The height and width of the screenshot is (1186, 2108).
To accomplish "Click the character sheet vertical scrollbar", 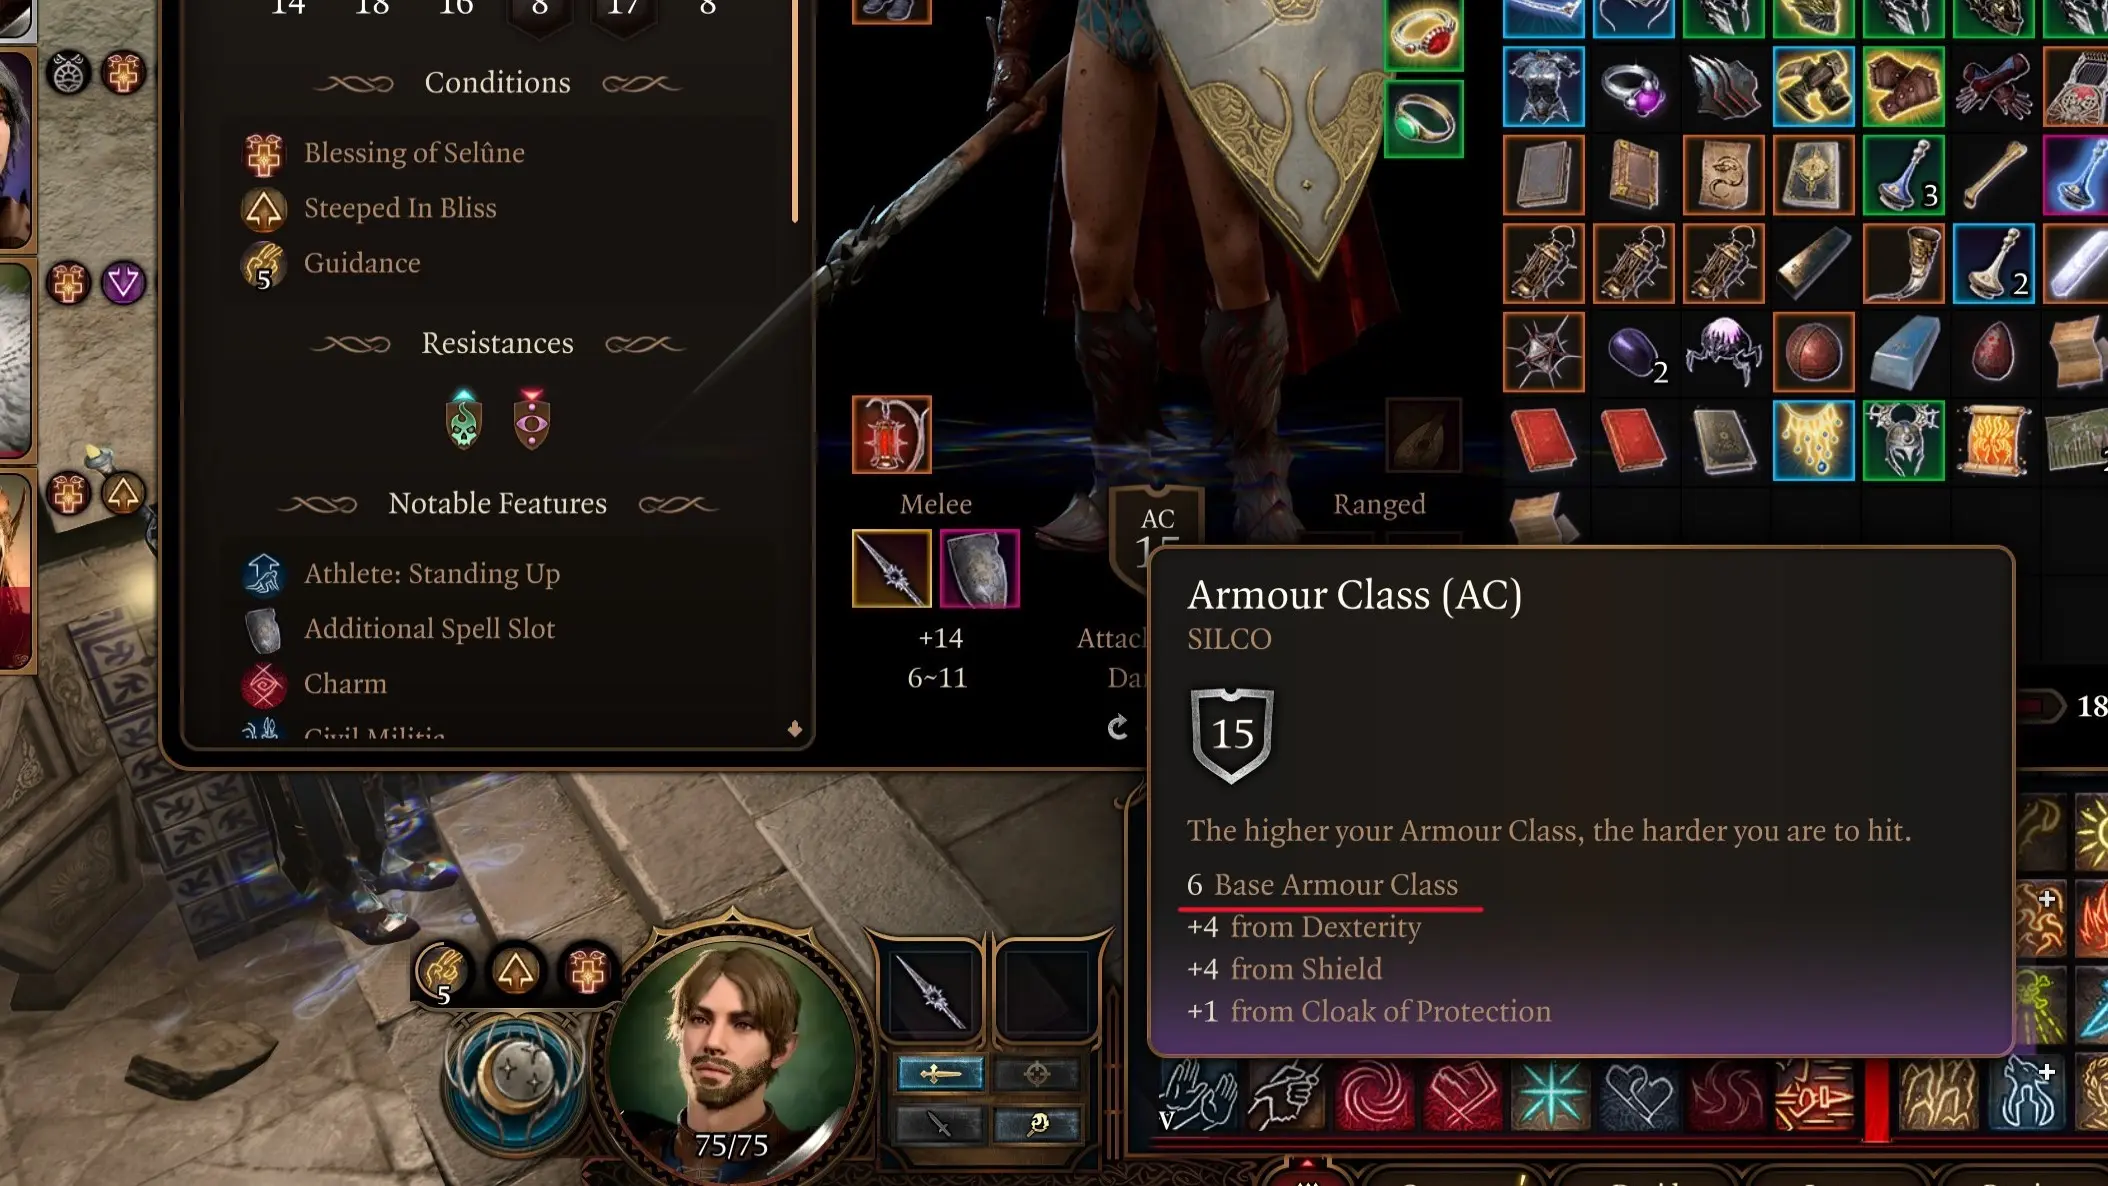I will tap(795, 112).
